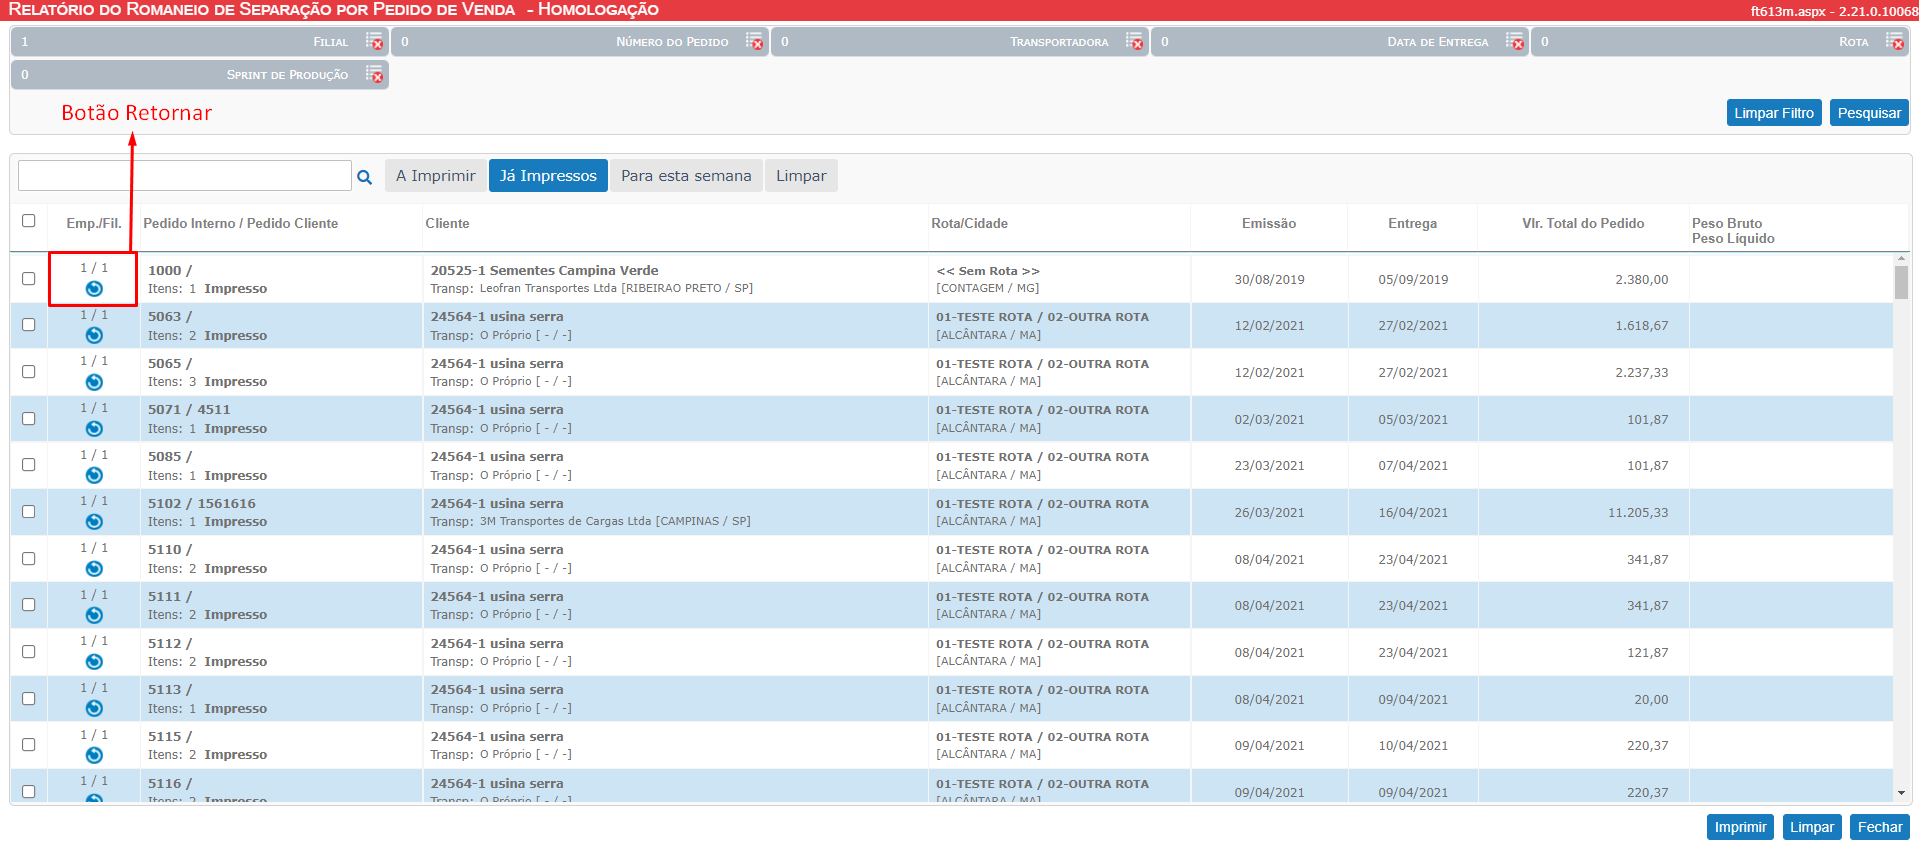Click the Entrega column header
The image size is (1919, 845).
pyautogui.click(x=1412, y=224)
